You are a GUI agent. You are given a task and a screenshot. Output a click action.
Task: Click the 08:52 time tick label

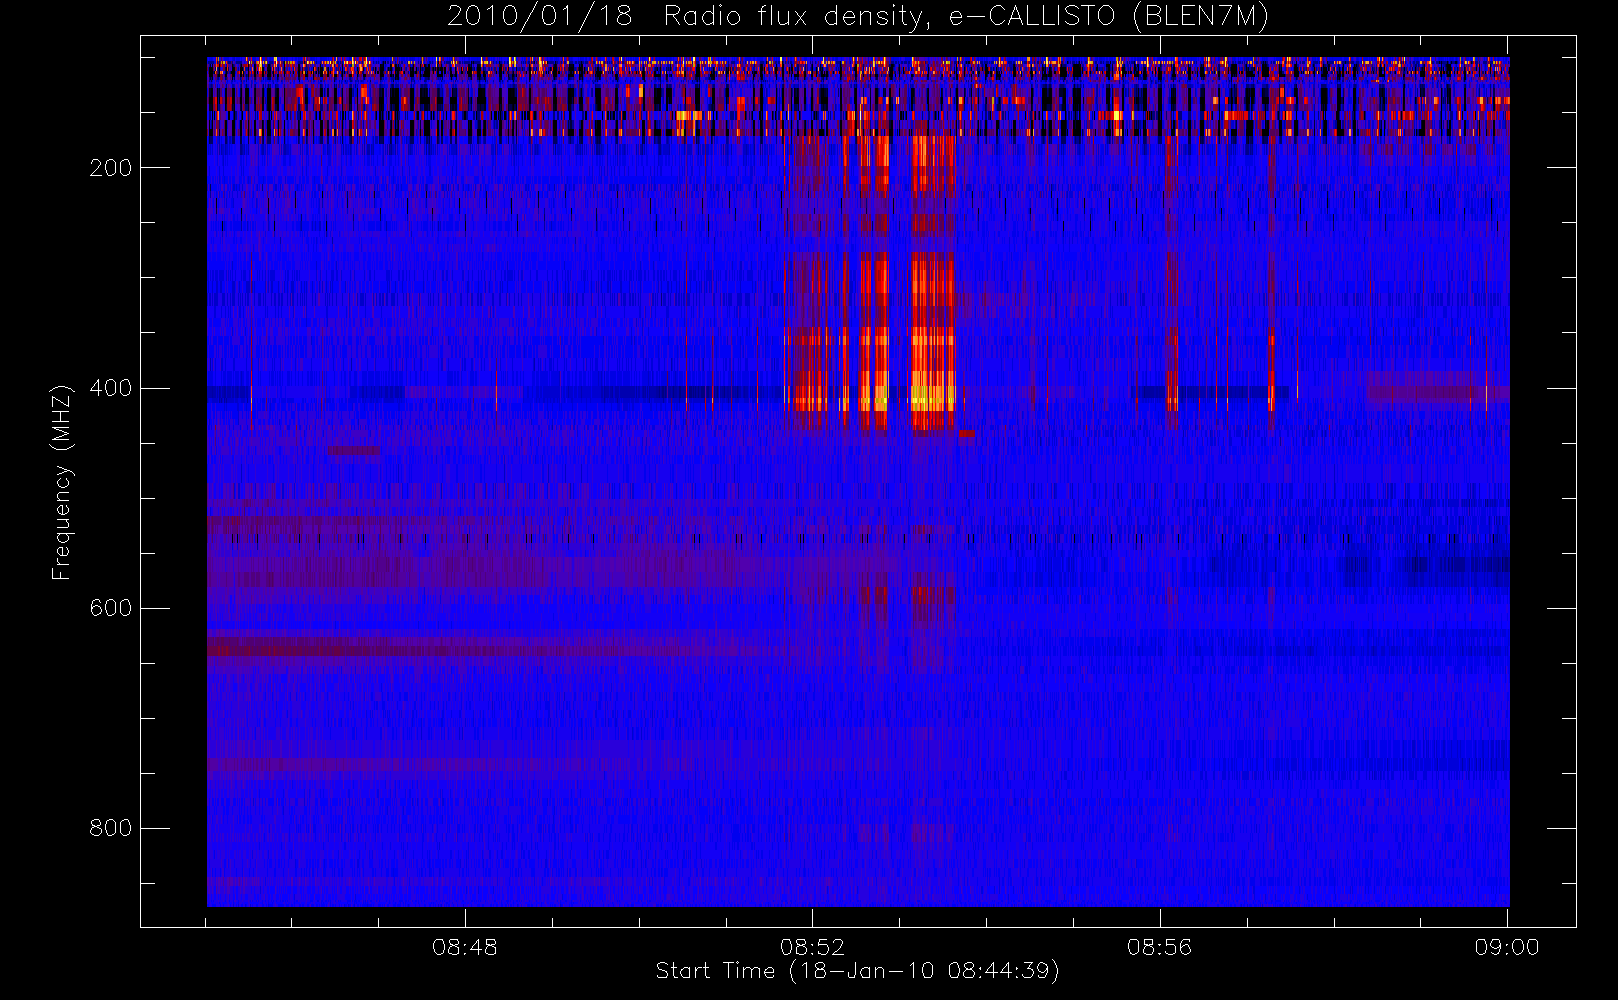pos(812,947)
